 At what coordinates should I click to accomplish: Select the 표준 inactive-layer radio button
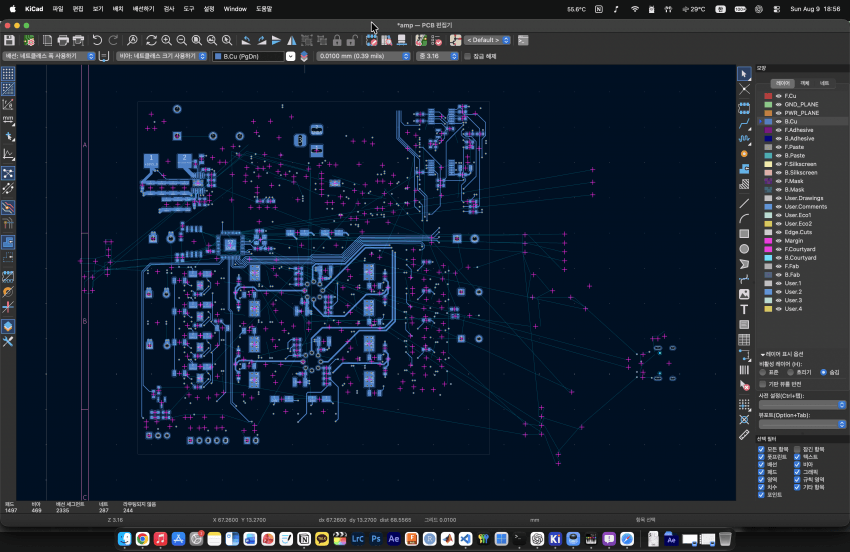[763, 373]
